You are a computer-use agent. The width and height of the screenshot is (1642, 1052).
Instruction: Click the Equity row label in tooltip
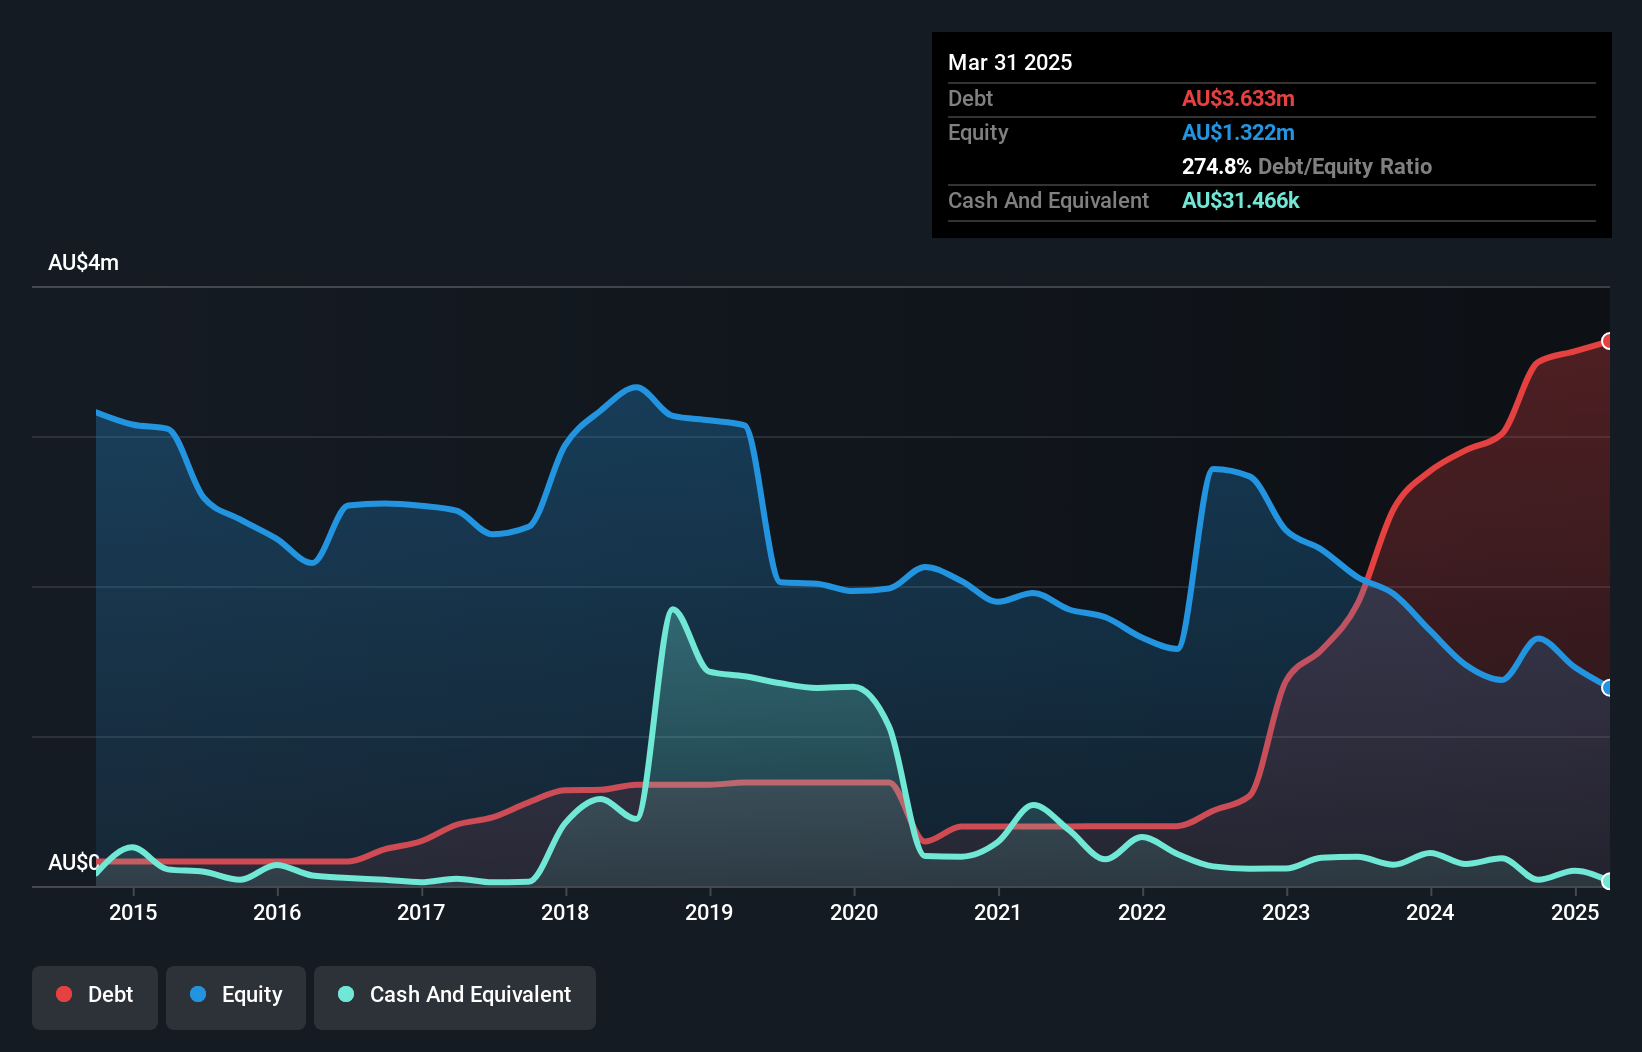point(978,132)
